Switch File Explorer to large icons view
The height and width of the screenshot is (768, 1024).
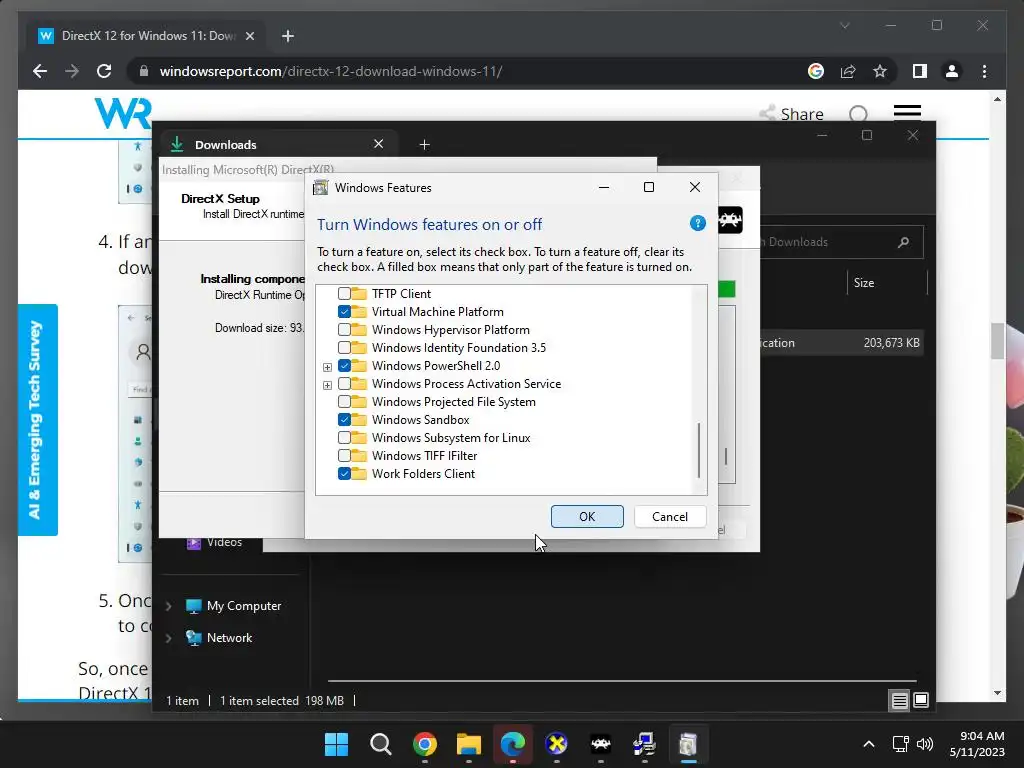coord(921,700)
